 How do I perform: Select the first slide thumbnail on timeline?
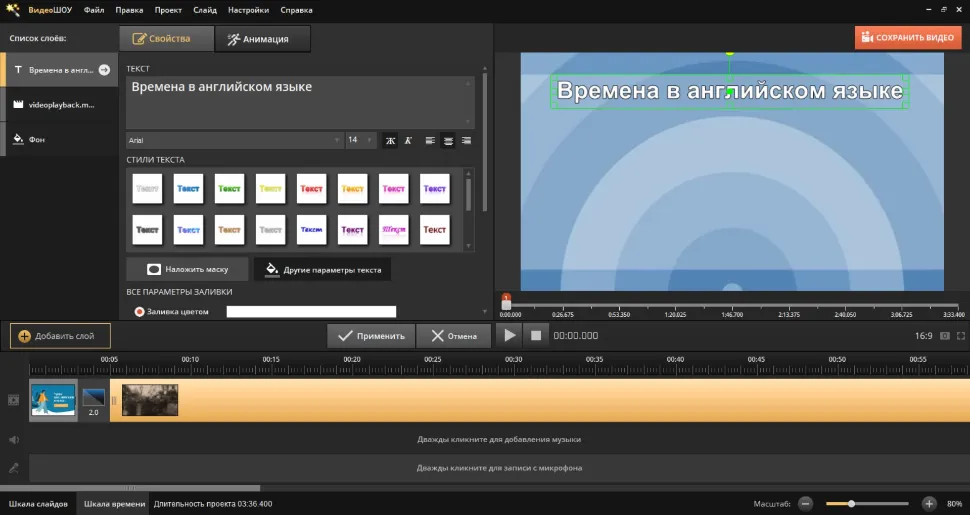[53, 400]
